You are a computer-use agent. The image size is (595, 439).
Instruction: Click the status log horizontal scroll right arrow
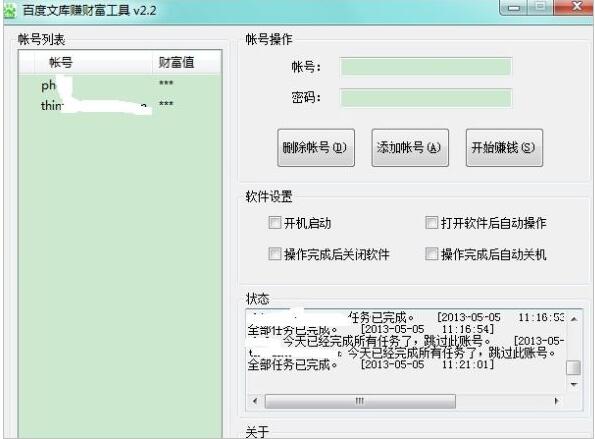[556, 401]
